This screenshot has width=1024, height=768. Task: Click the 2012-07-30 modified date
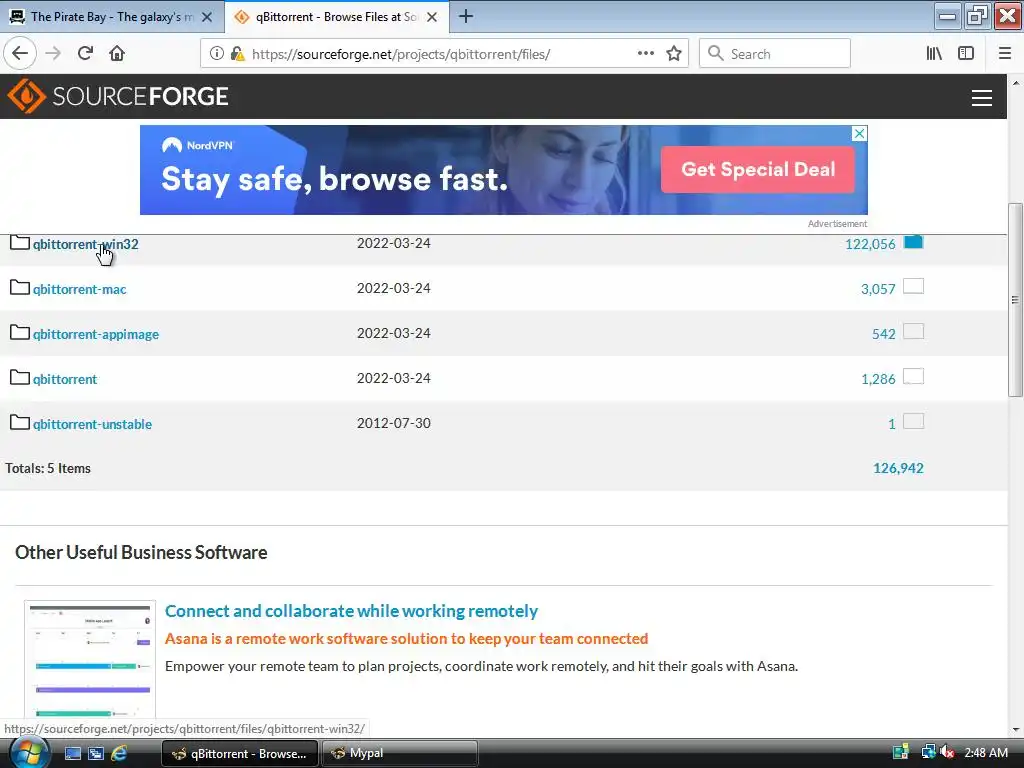(393, 423)
